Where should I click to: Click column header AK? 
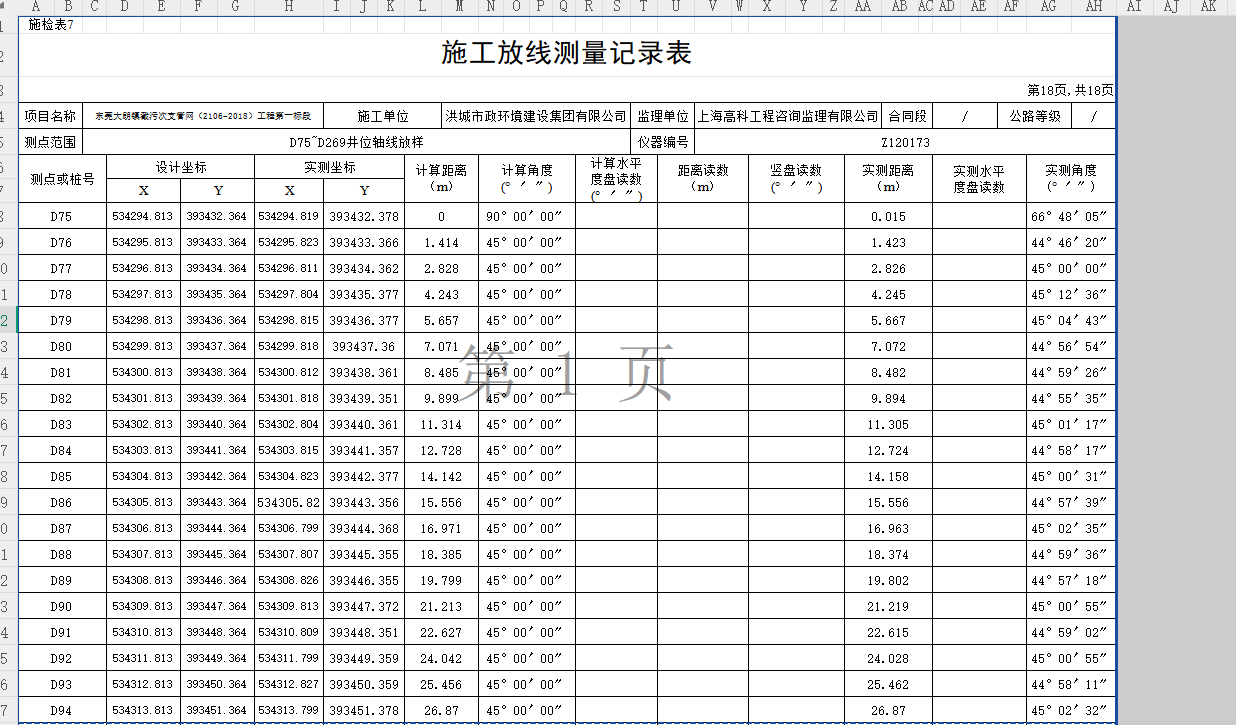(1208, 7)
